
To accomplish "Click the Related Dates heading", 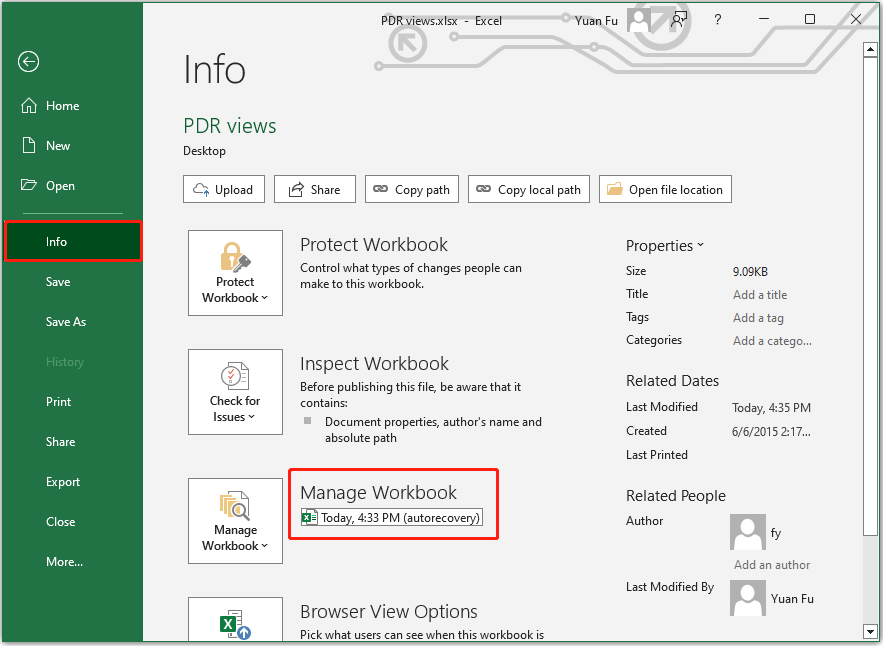I will tap(672, 381).
